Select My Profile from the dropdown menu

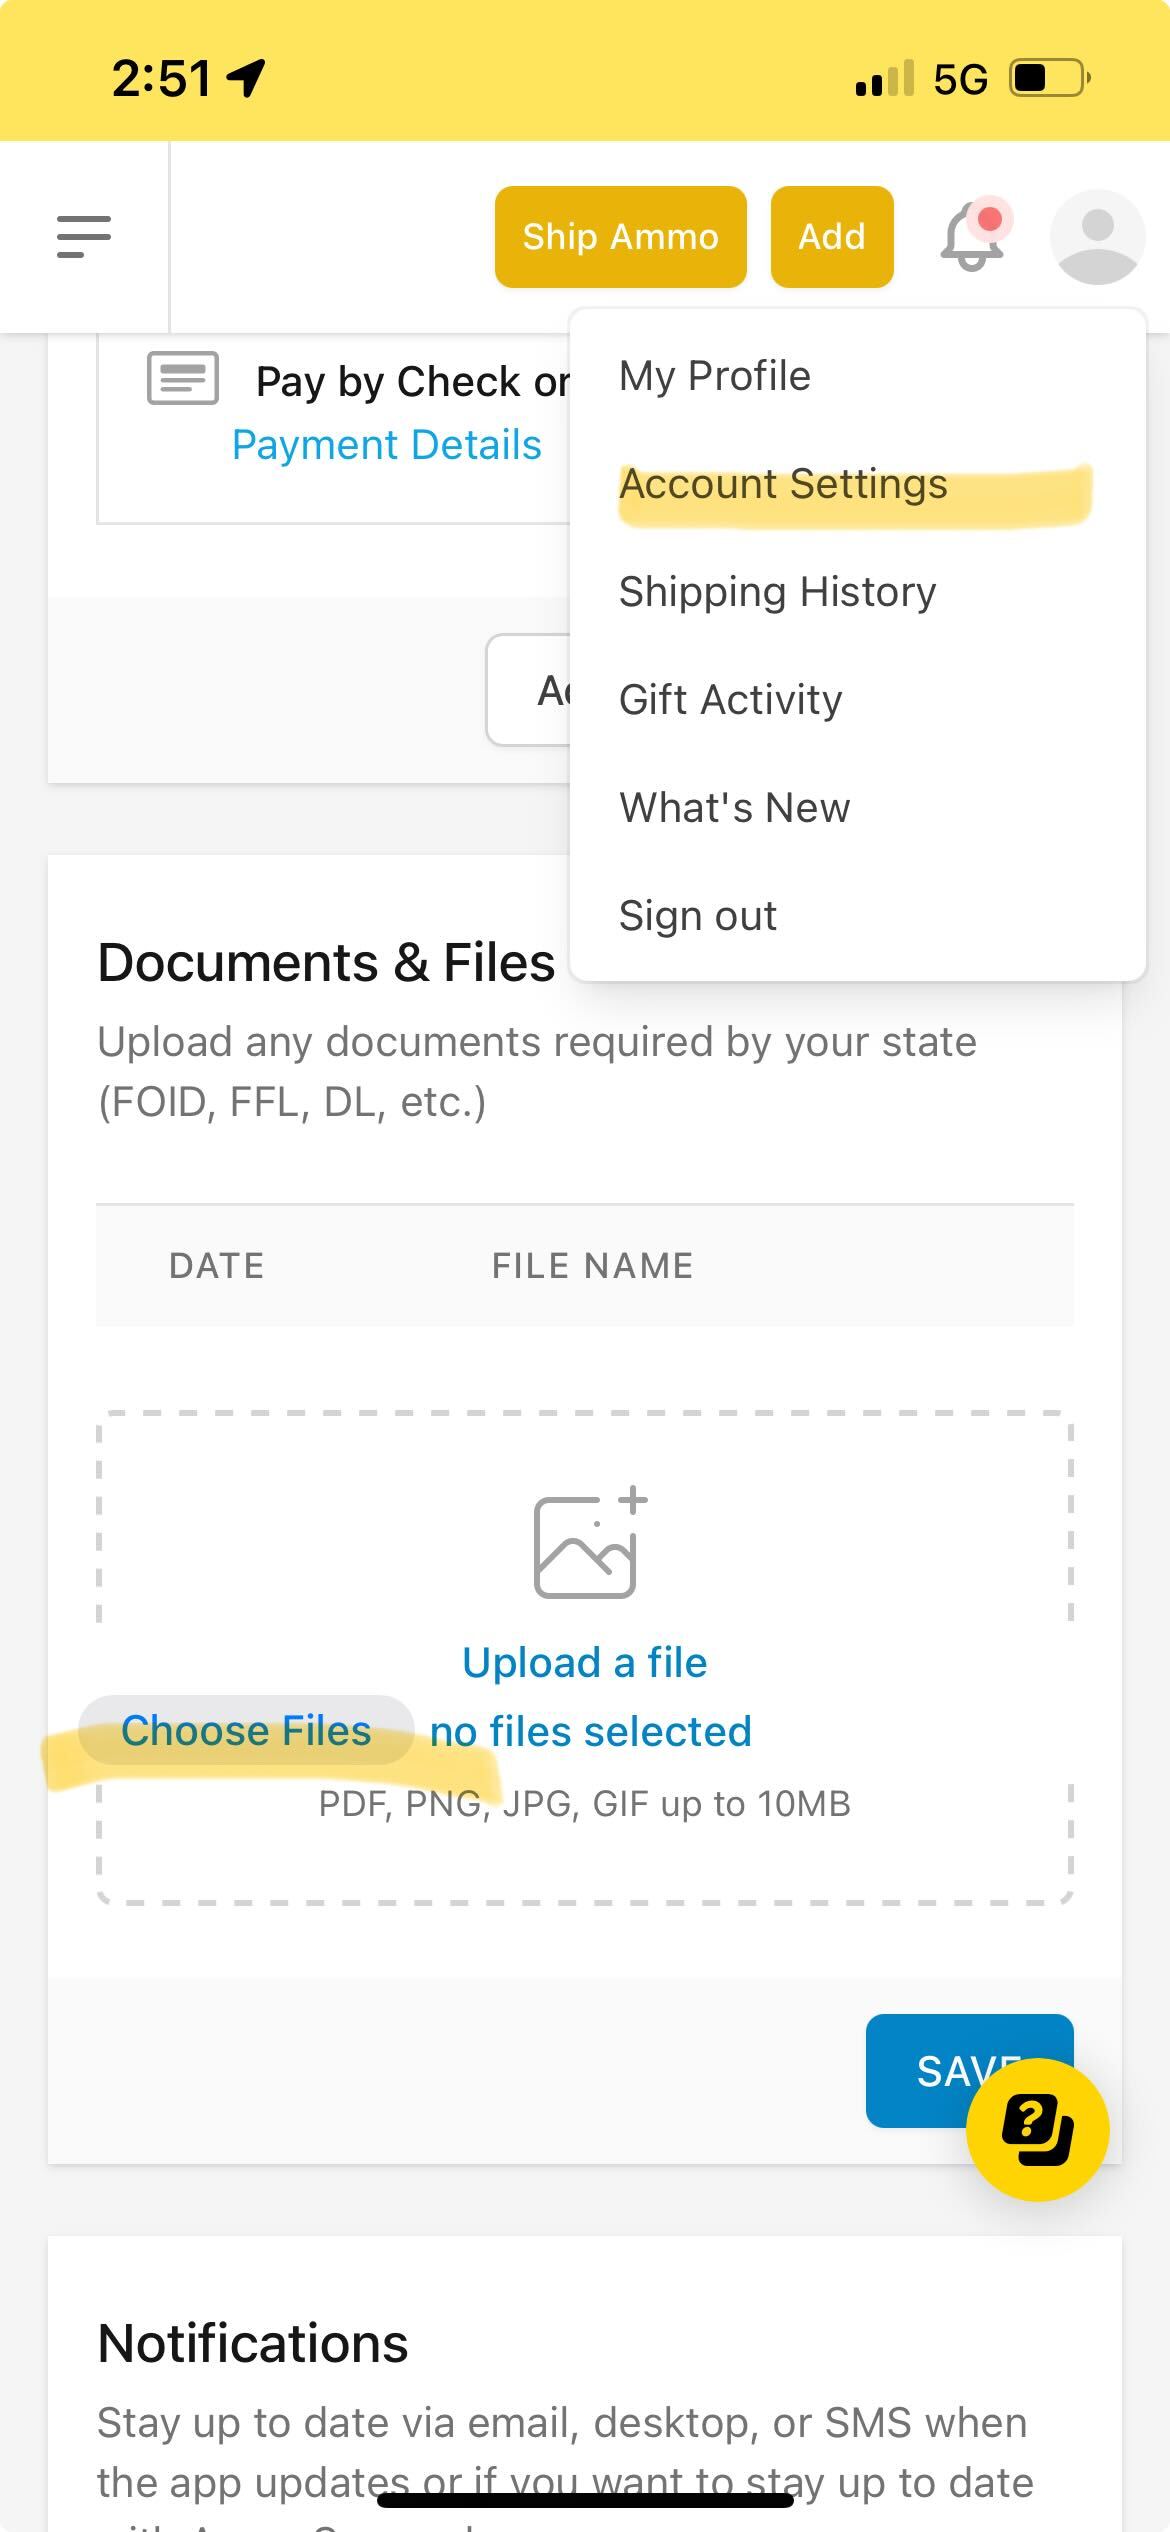(x=714, y=376)
